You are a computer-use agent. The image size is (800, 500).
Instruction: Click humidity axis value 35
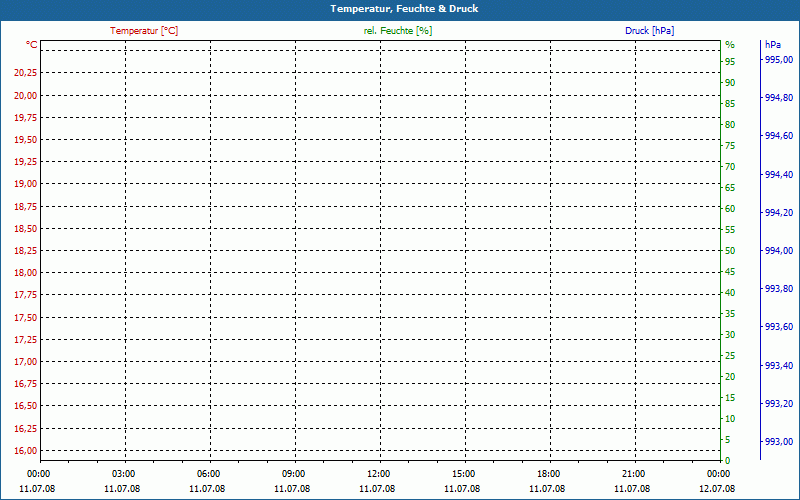[730, 314]
